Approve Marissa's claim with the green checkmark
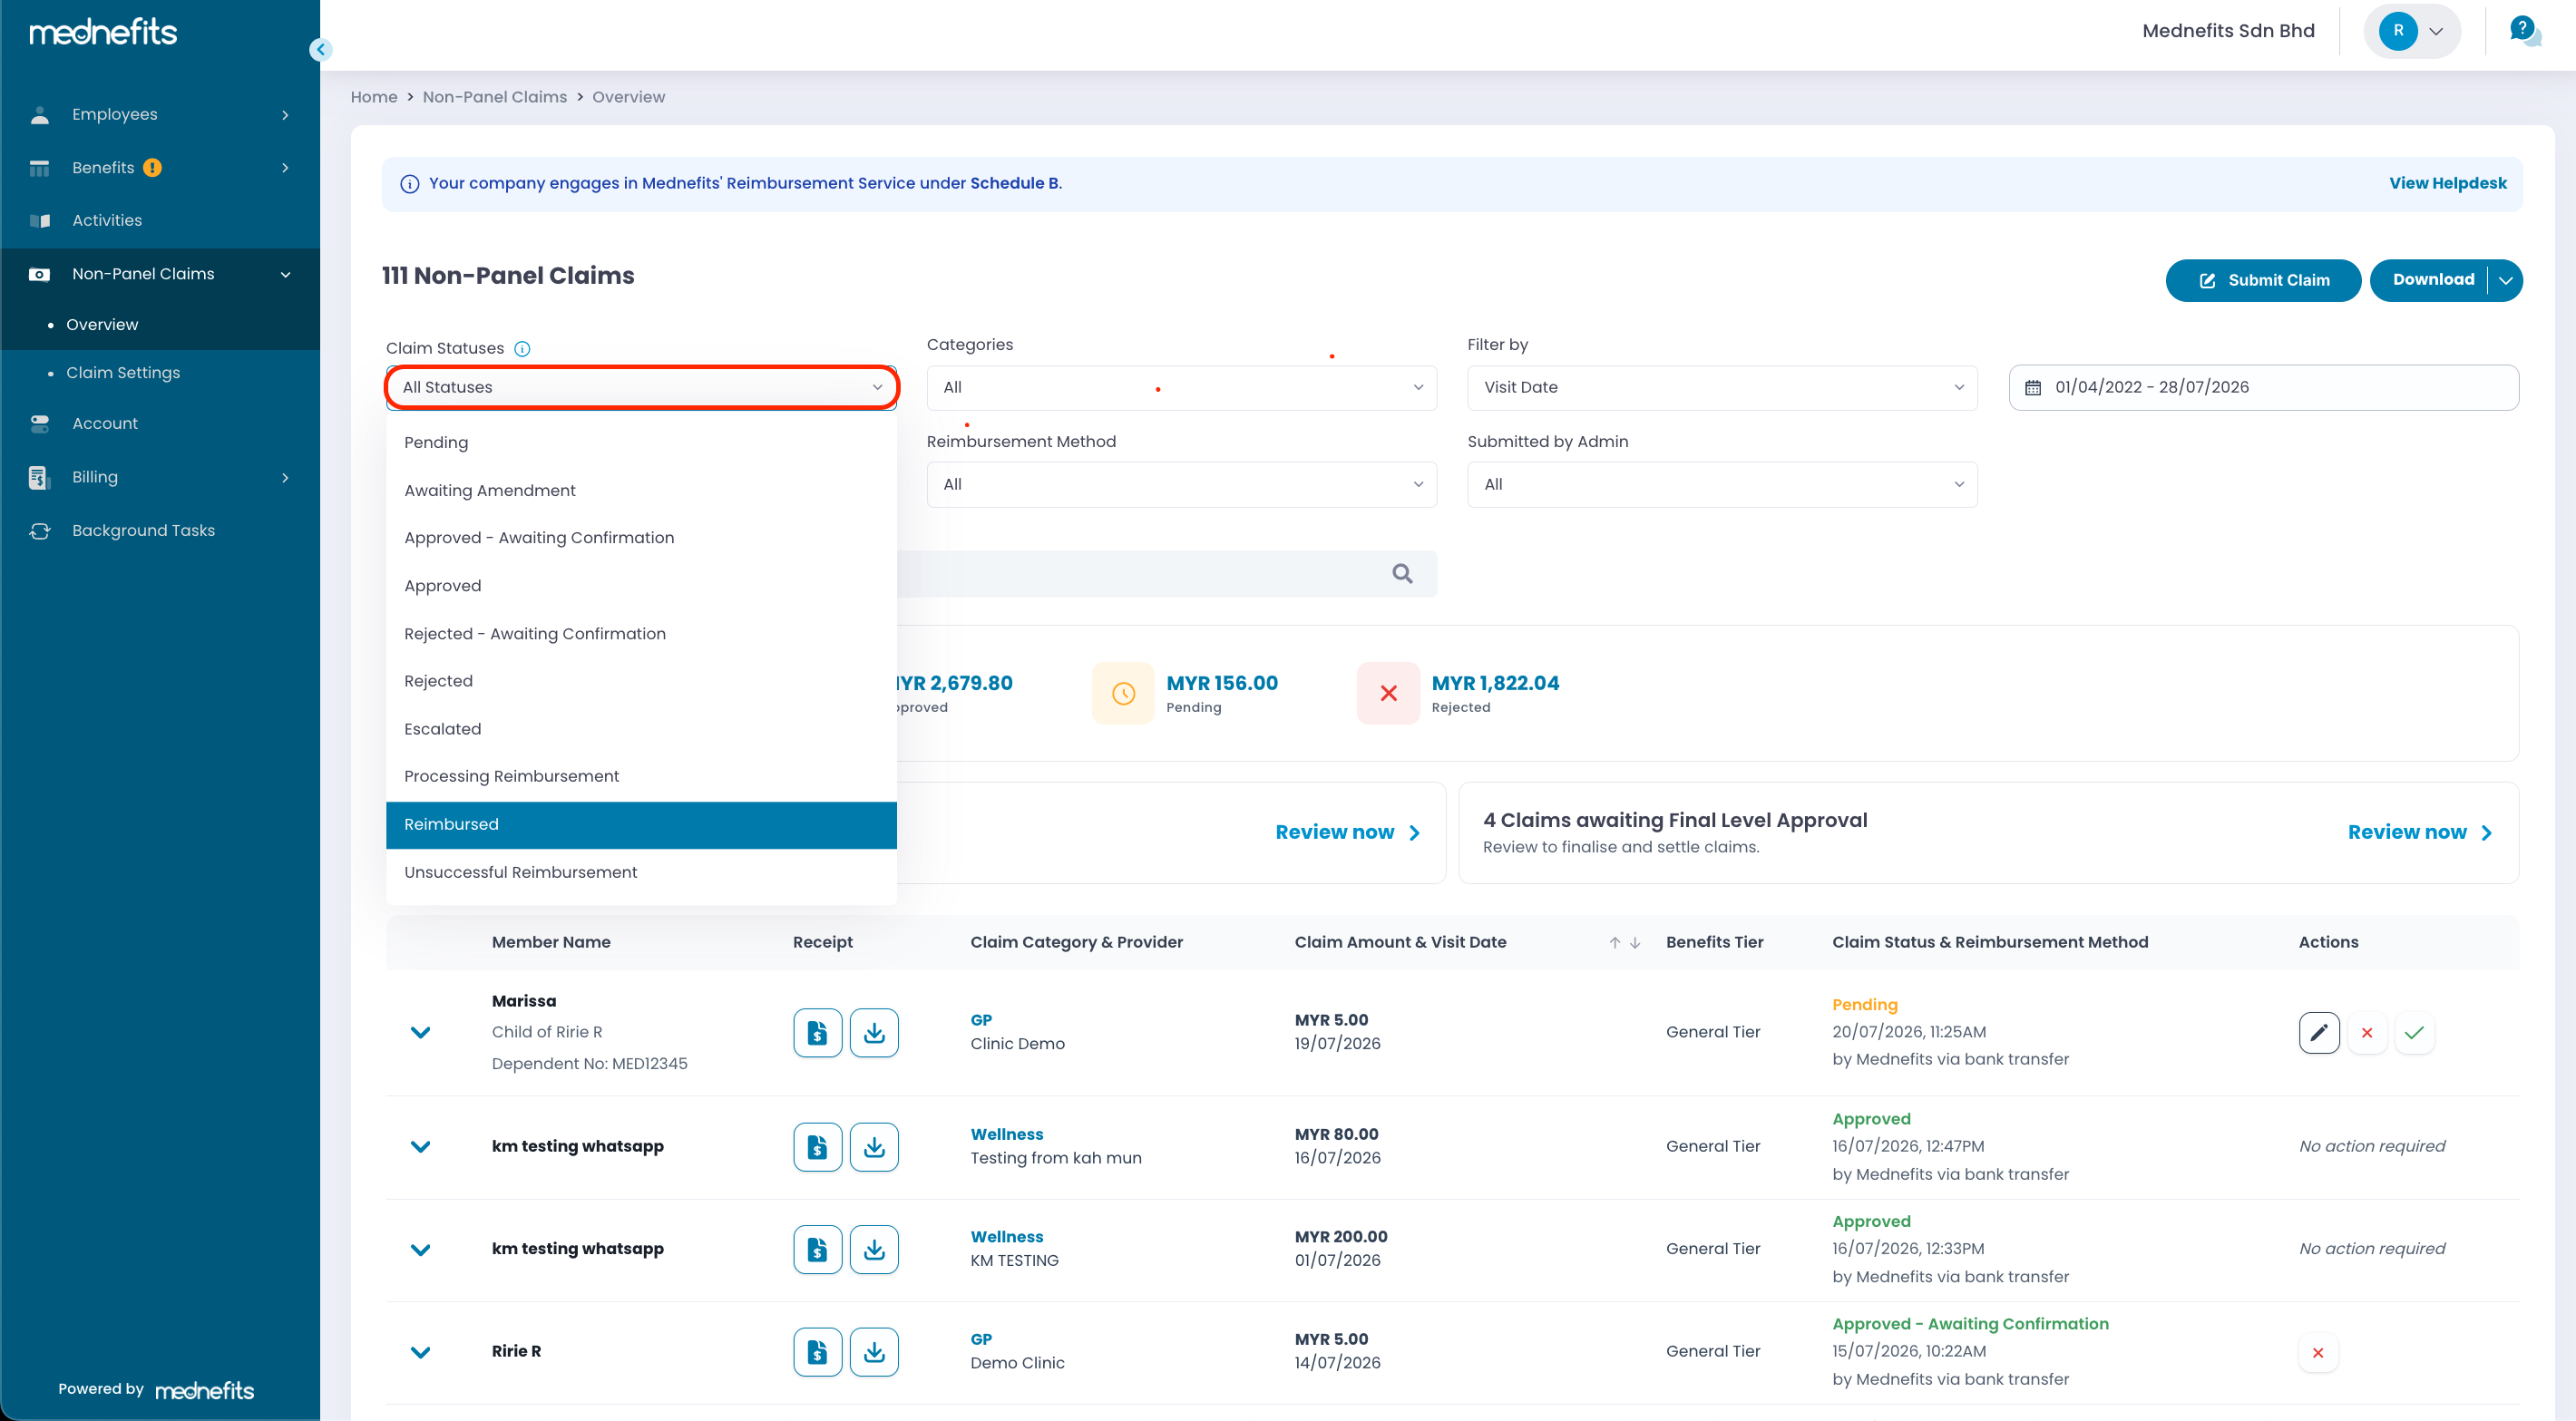Viewport: 2576px width, 1421px height. pyautogui.click(x=2414, y=1033)
